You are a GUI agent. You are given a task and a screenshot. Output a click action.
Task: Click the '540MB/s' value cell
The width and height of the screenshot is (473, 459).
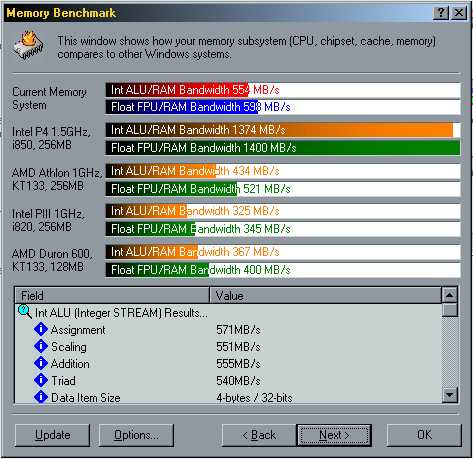pos(238,381)
